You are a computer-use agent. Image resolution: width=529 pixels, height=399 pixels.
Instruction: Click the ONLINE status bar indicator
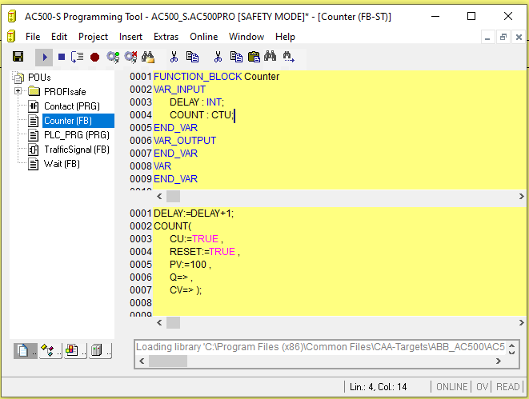(451, 387)
